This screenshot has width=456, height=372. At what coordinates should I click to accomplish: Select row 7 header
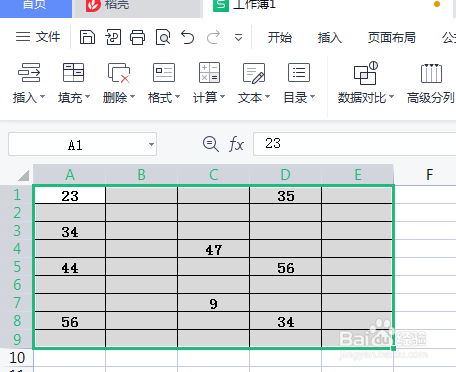pos(17,303)
